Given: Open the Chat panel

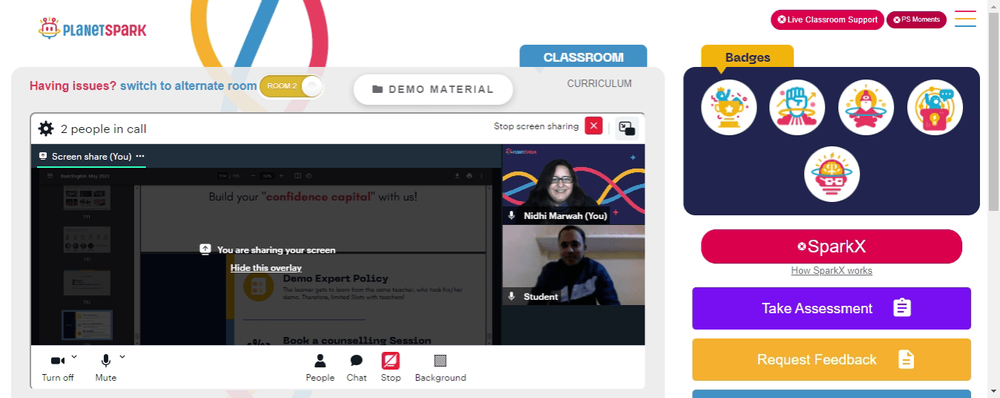Looking at the screenshot, I should click(357, 368).
